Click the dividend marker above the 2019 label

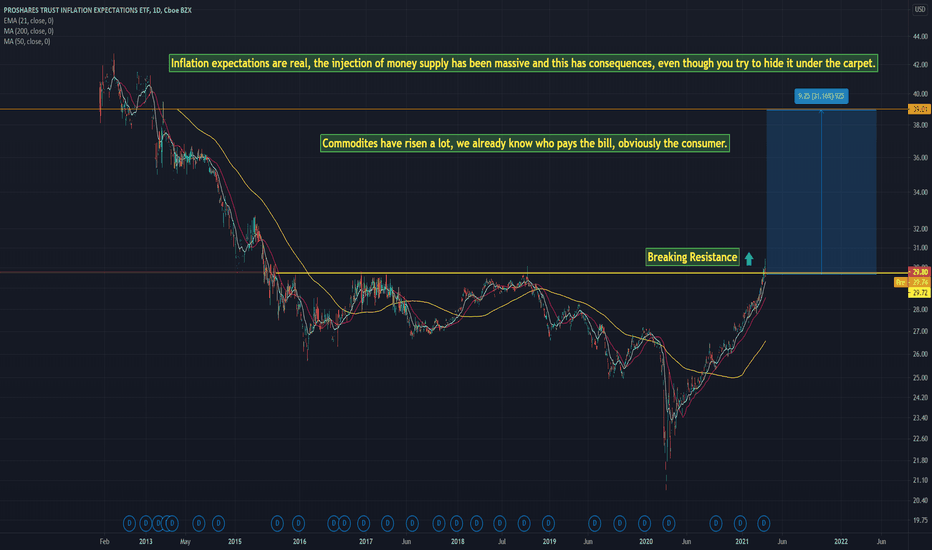548,523
